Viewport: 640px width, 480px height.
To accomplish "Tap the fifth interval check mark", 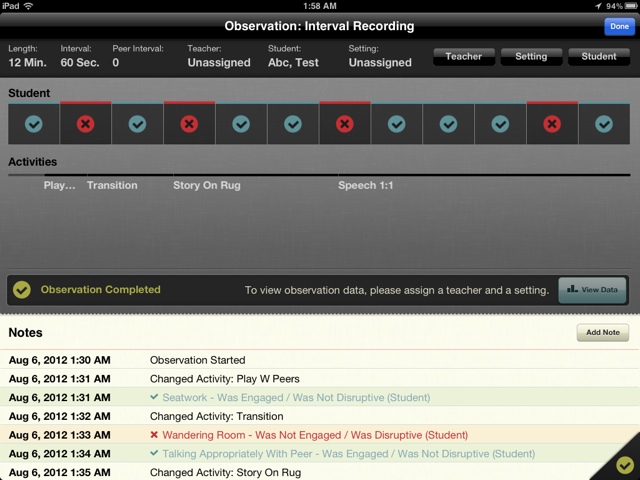I will (241, 124).
